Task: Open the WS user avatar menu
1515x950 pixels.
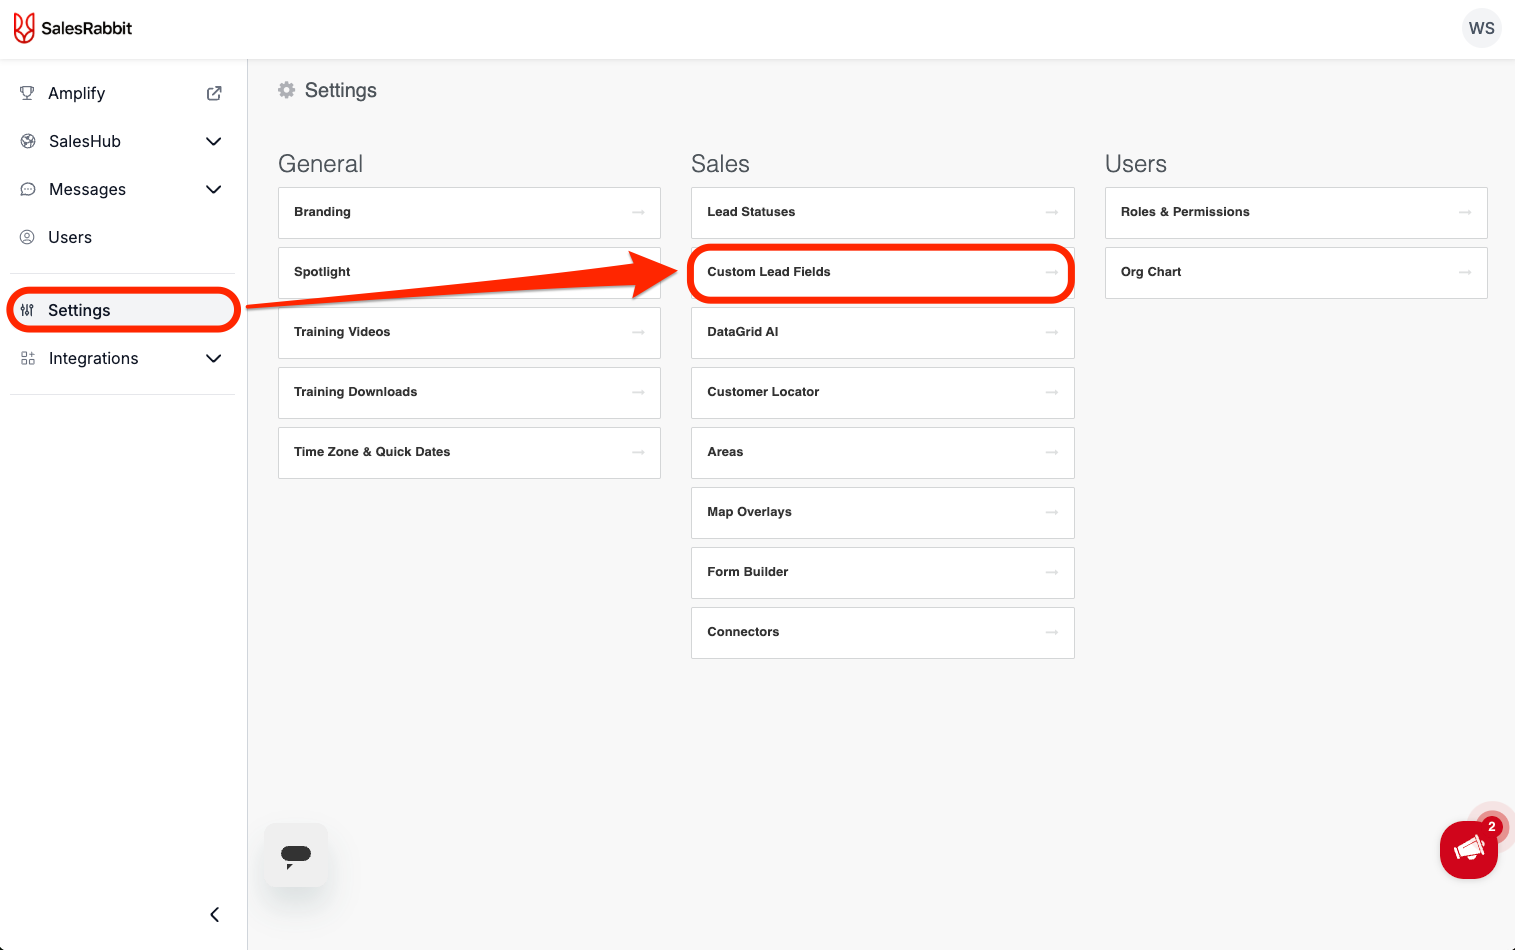Action: point(1481,28)
